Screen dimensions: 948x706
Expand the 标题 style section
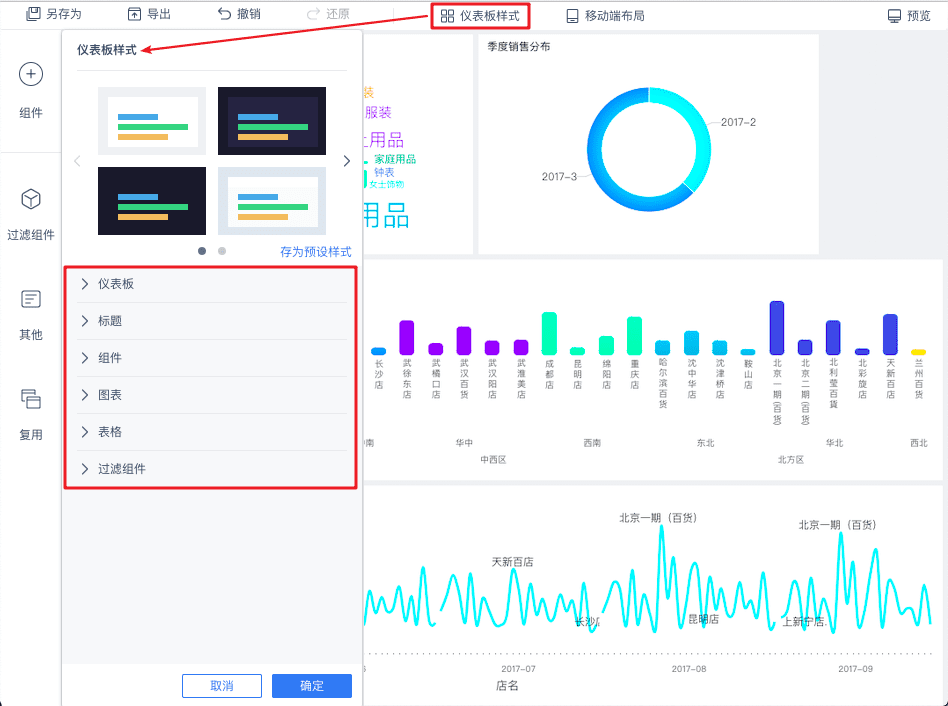pos(212,321)
